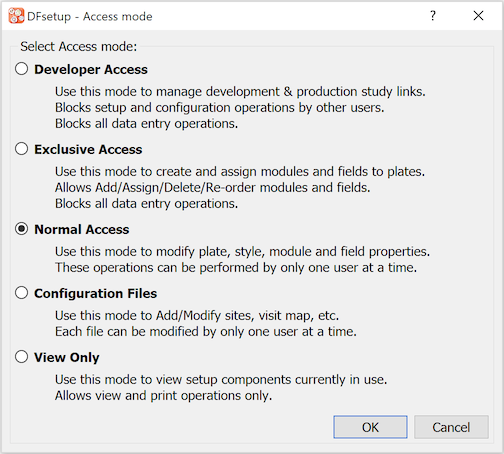The height and width of the screenshot is (454, 504).
Task: Click the Normal Access bold label
Action: (x=82, y=229)
